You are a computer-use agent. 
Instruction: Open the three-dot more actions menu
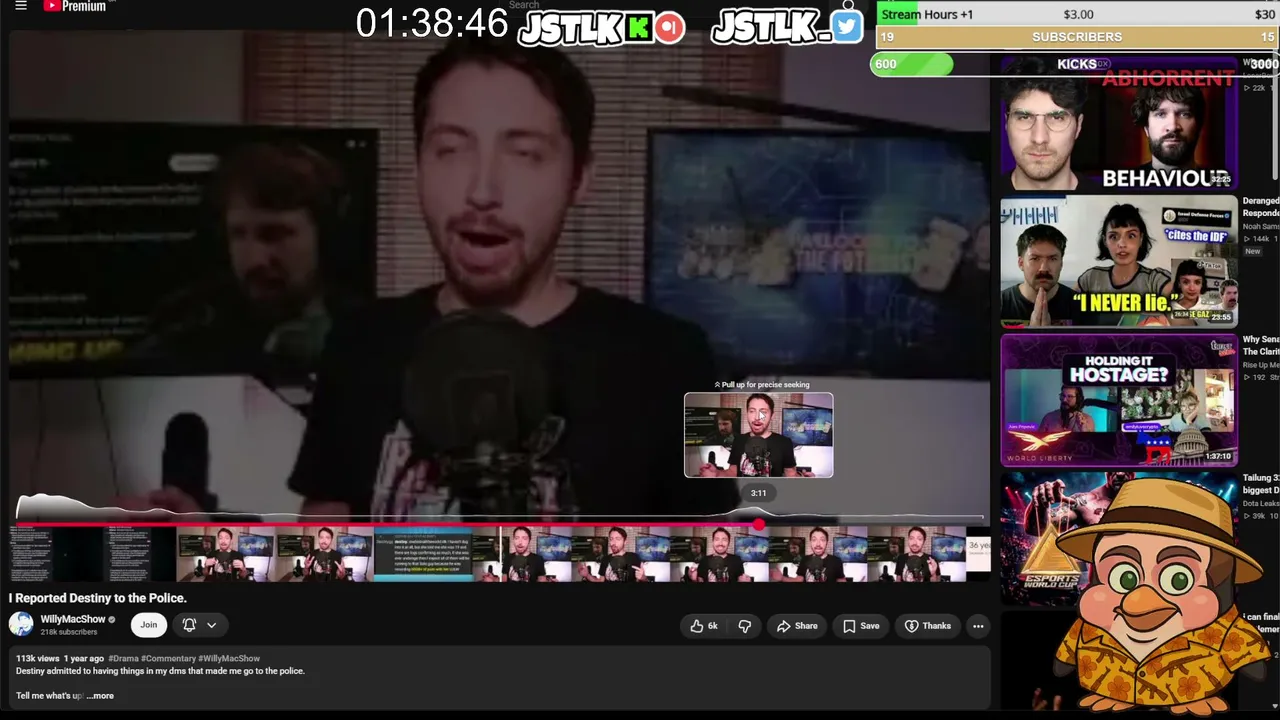click(x=978, y=626)
